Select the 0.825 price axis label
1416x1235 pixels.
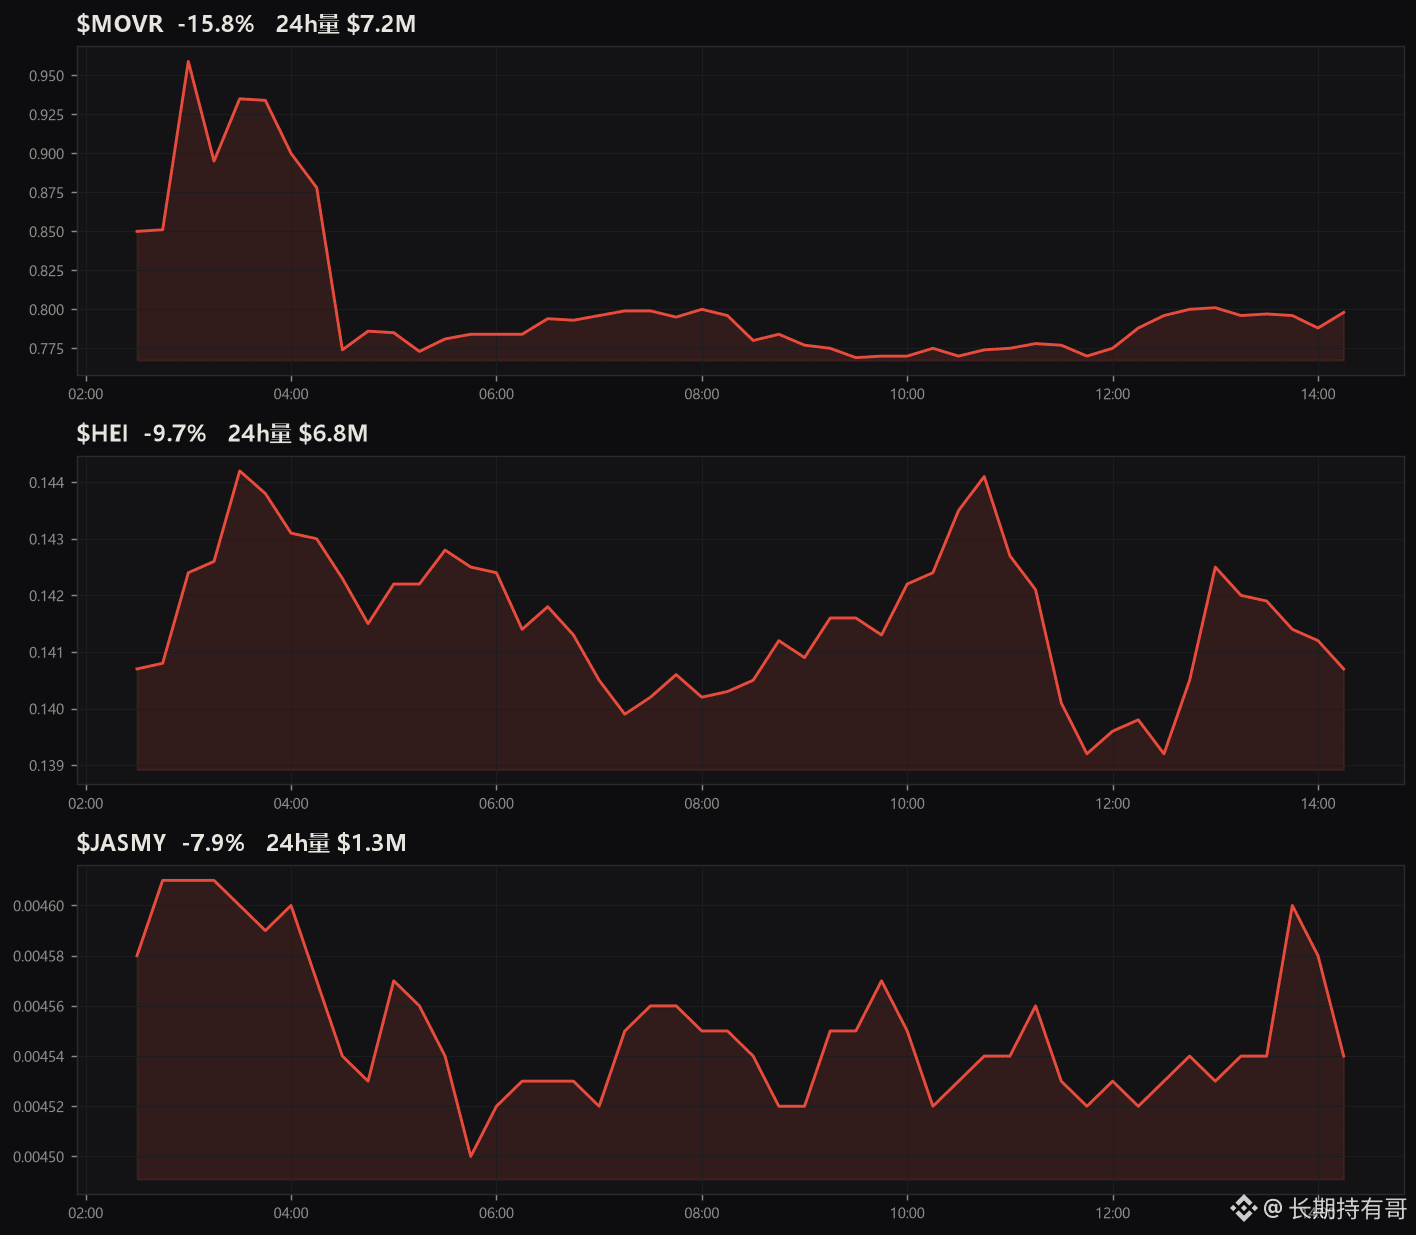click(x=46, y=271)
